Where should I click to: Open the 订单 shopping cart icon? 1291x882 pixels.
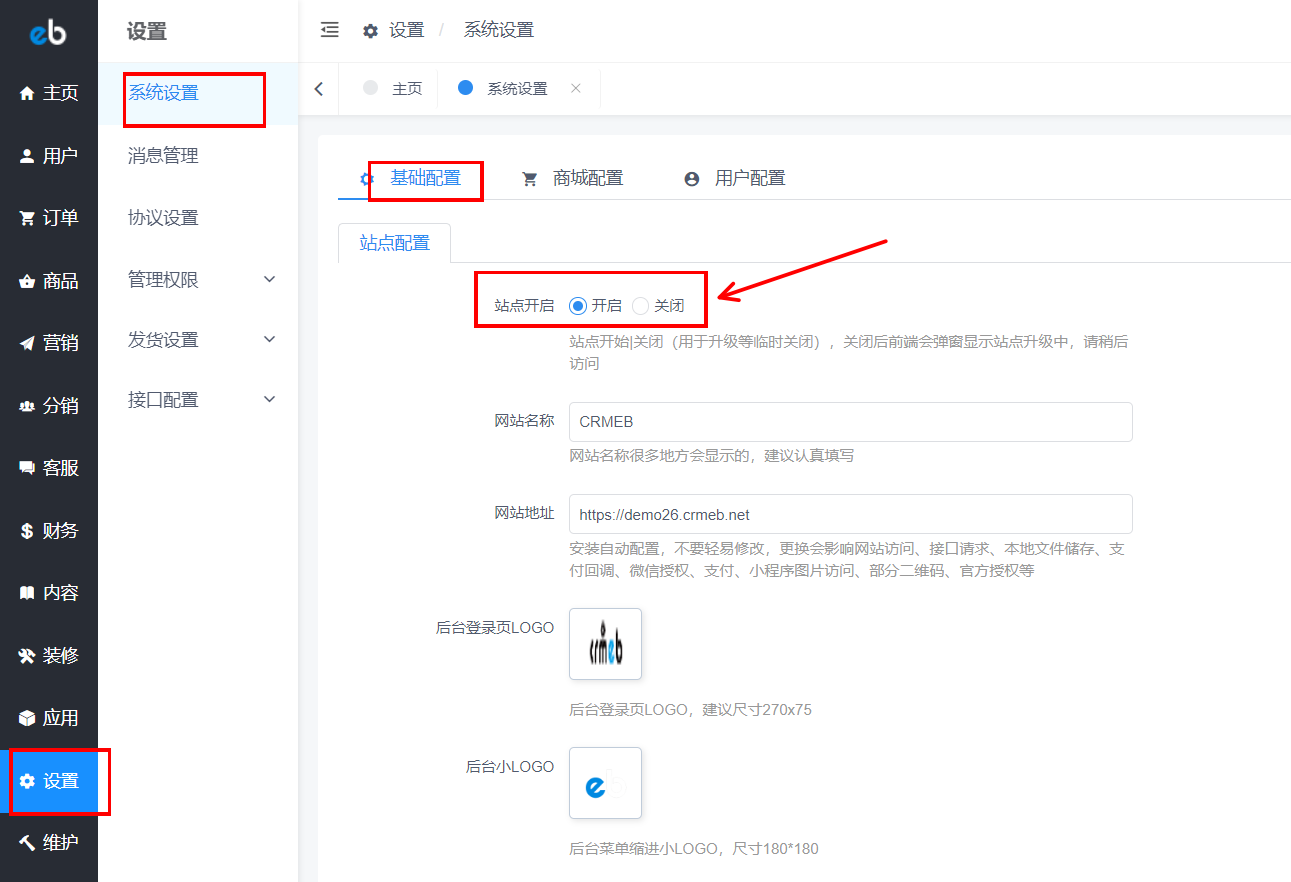[27, 218]
